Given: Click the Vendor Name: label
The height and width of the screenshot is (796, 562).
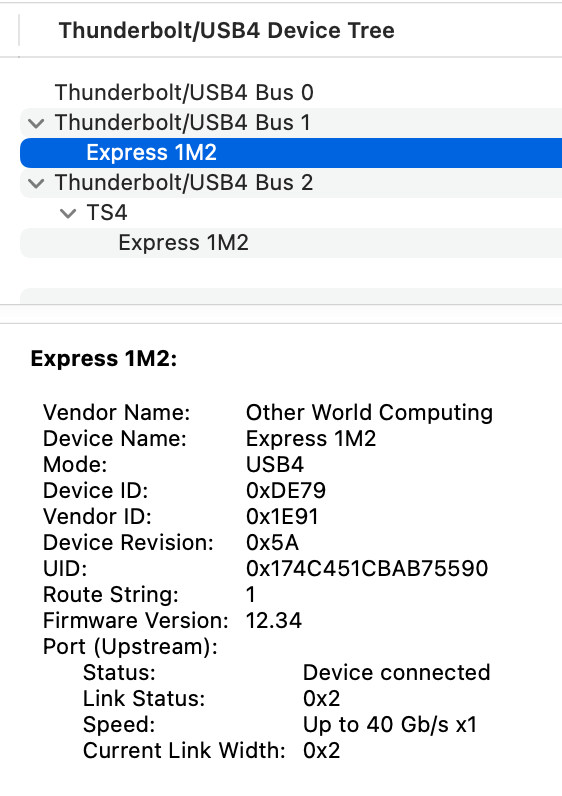Looking at the screenshot, I should (117, 413).
